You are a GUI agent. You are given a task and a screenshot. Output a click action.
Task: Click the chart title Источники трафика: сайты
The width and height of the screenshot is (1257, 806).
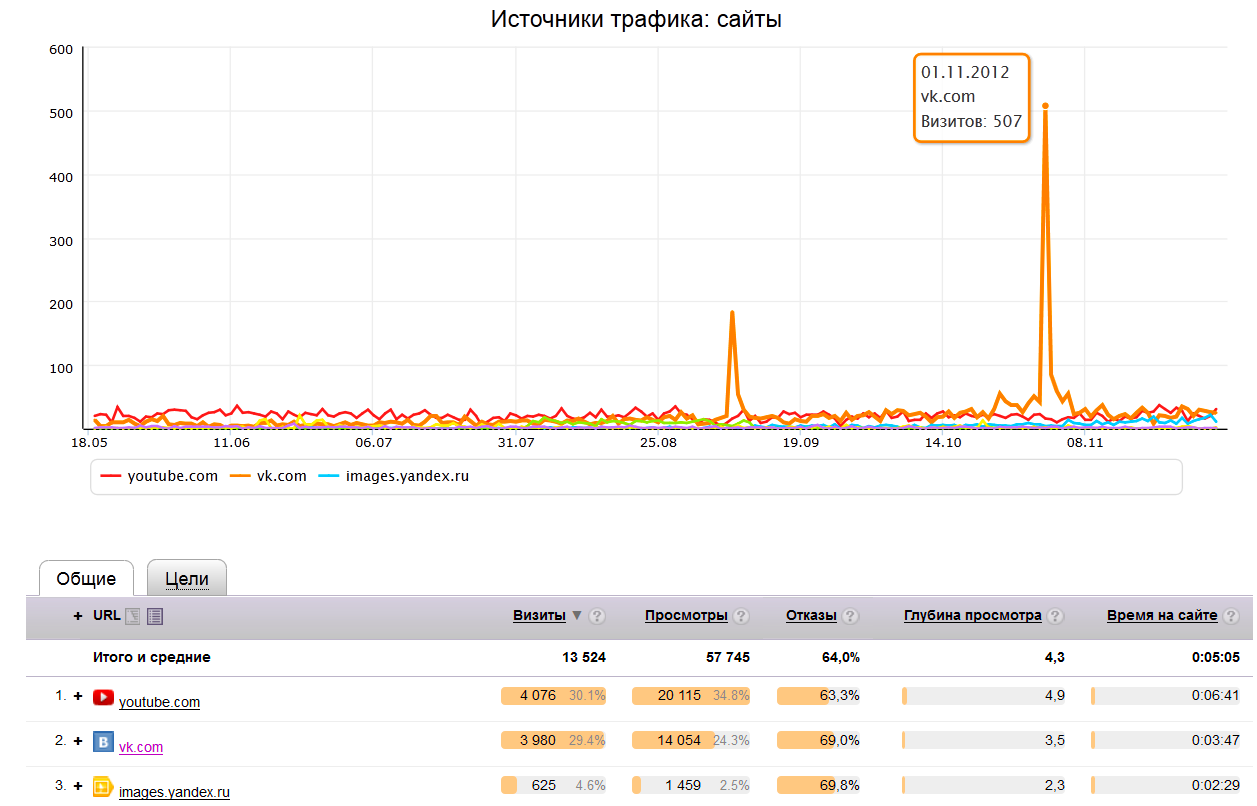pyautogui.click(x=636, y=19)
